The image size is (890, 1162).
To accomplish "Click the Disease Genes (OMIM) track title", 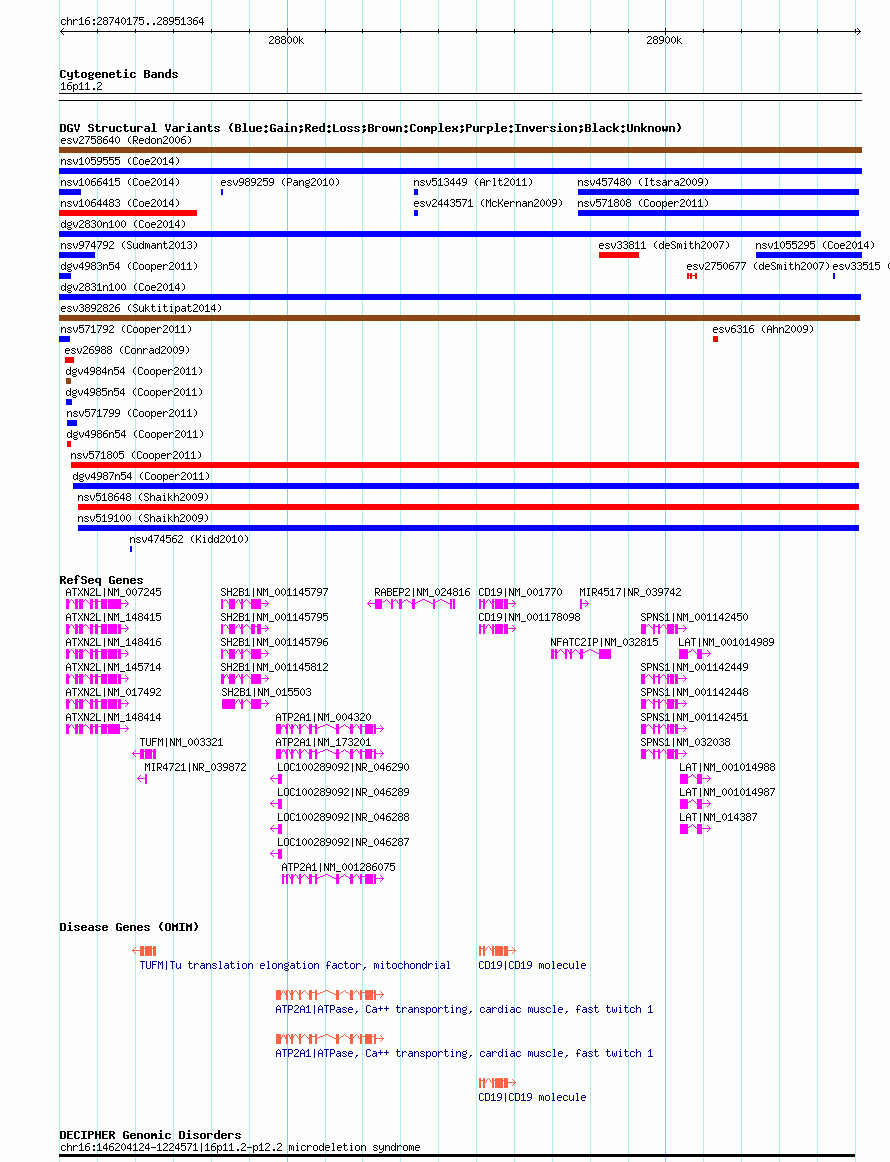I will [x=129, y=927].
